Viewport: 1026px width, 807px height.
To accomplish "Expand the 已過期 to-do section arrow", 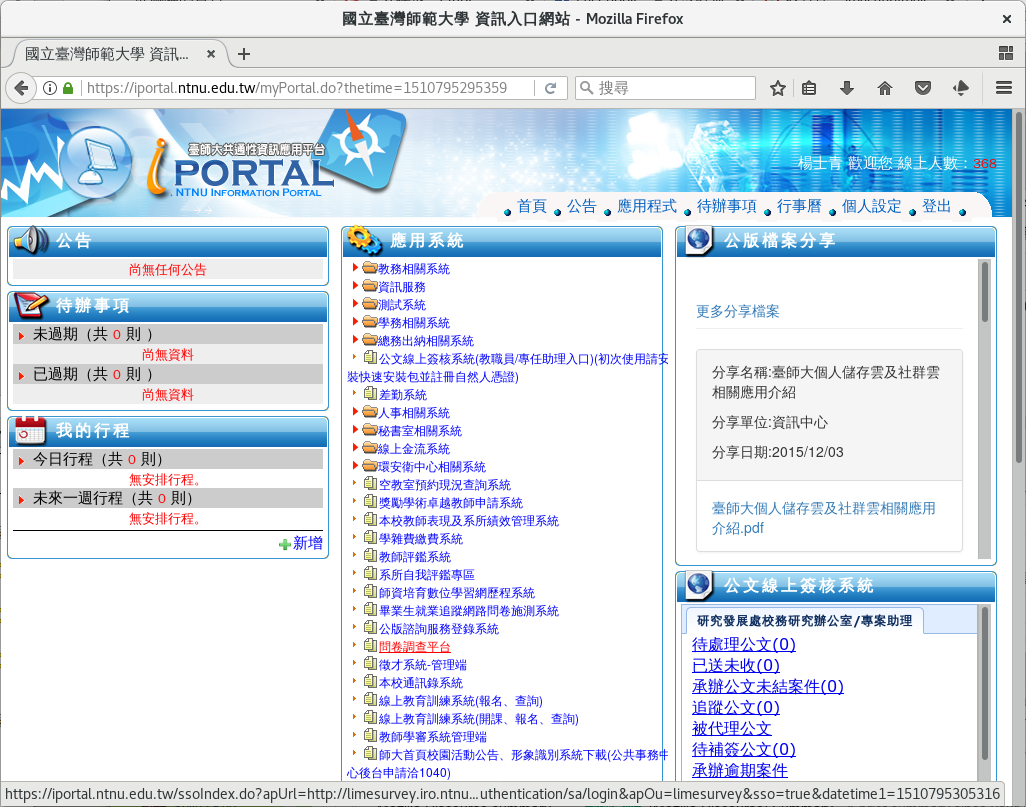I will (21, 376).
